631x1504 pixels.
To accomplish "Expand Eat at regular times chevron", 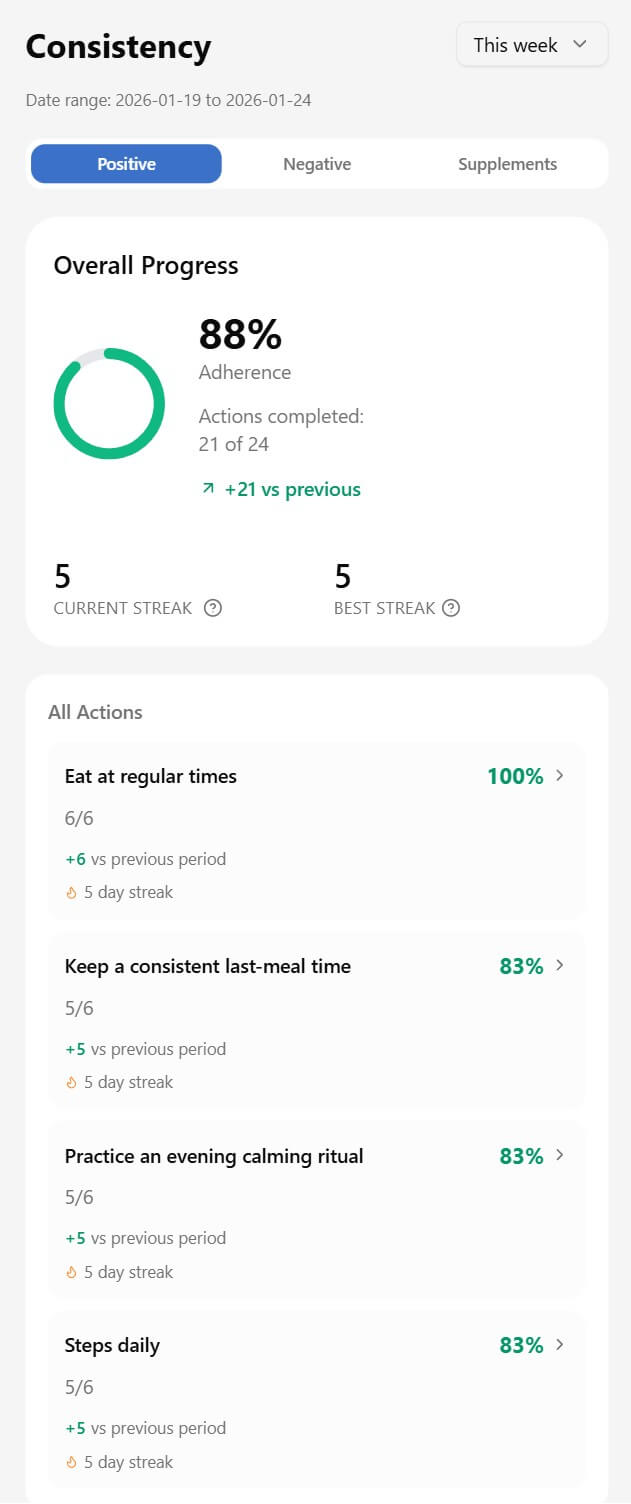I will tap(560, 776).
